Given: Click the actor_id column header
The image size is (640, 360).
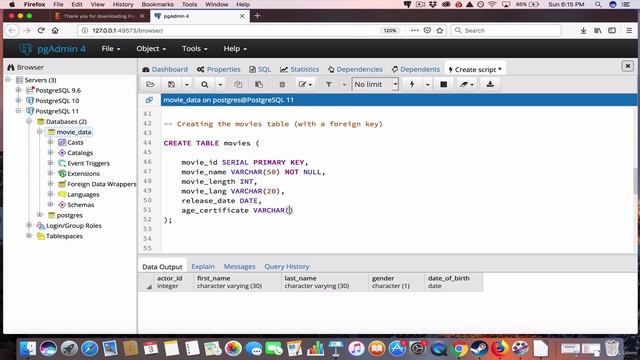Looking at the screenshot, I should pos(173,282).
